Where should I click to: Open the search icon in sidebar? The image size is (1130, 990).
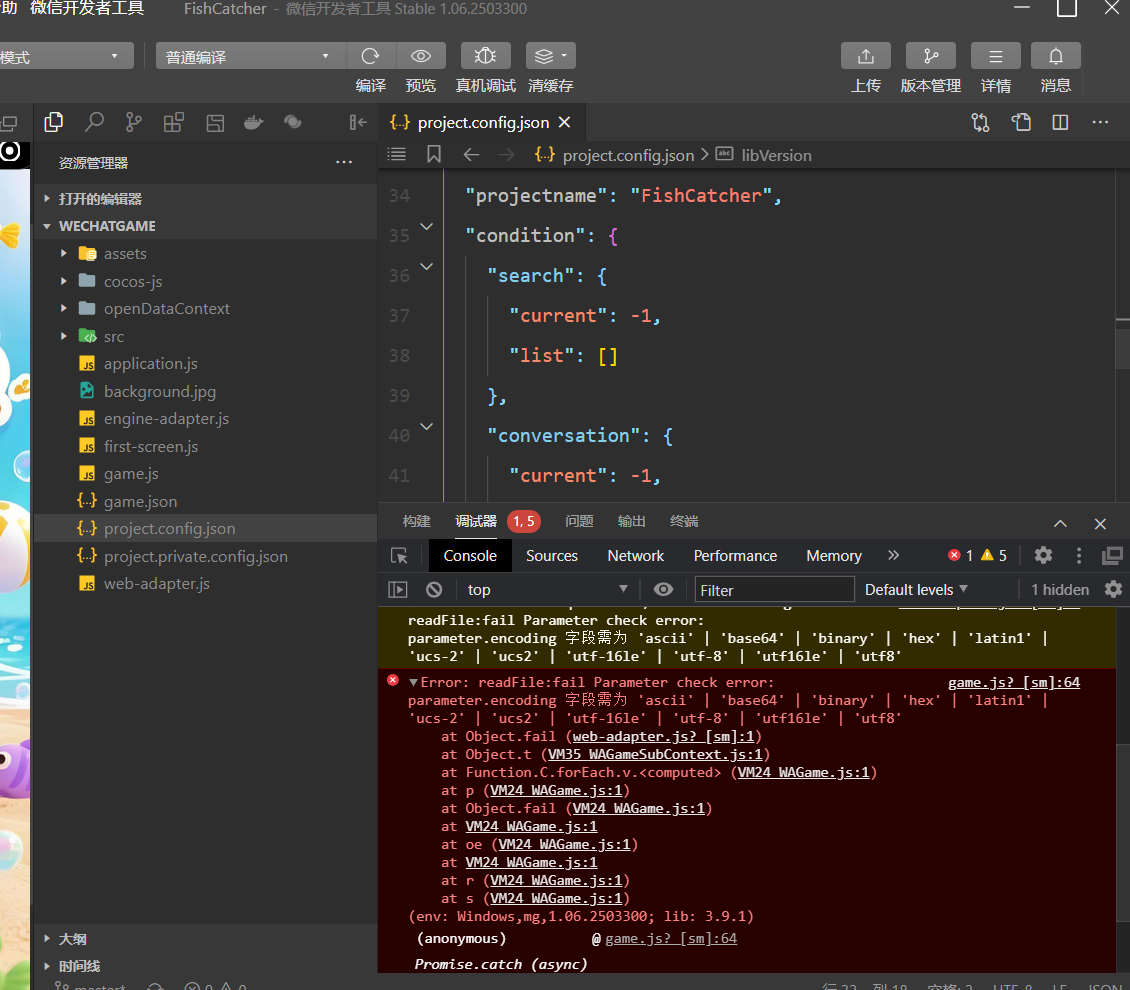94,122
